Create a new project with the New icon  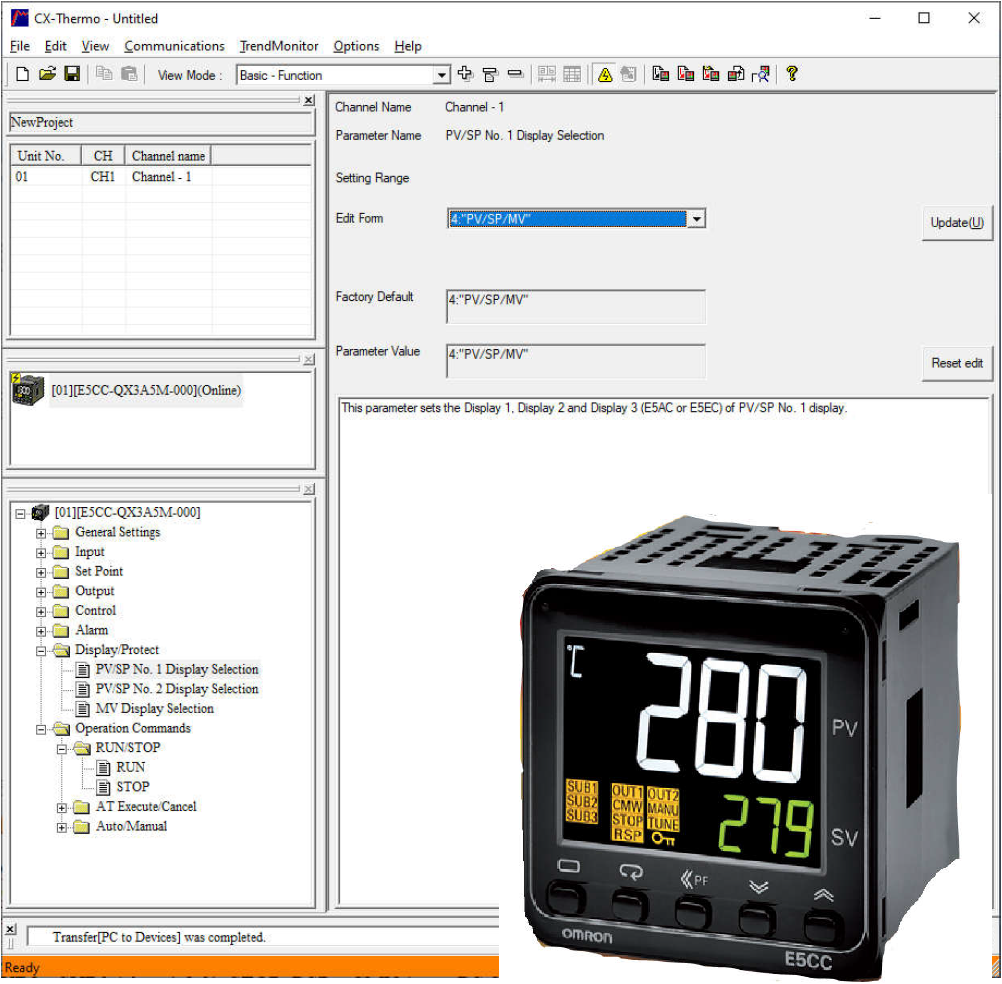tap(22, 74)
